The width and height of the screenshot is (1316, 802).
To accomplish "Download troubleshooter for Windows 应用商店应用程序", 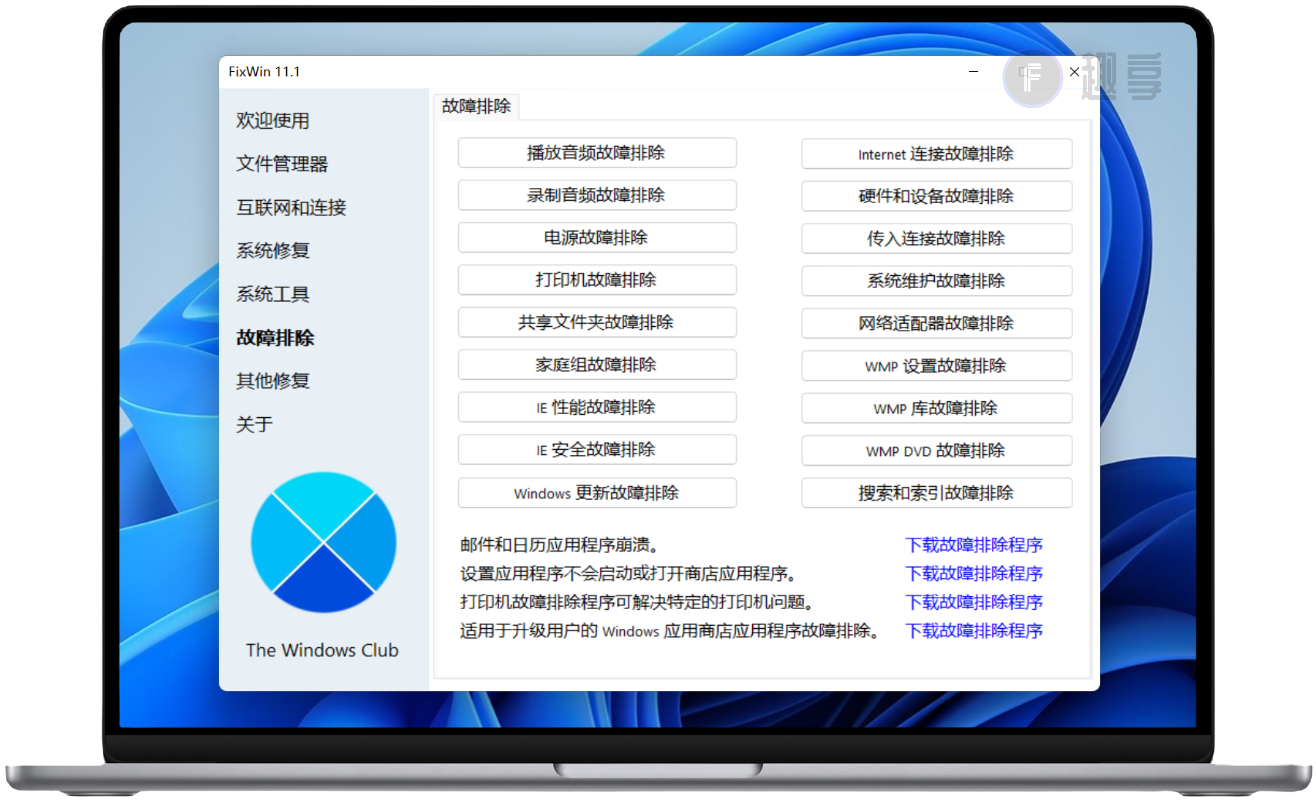I will tap(974, 631).
